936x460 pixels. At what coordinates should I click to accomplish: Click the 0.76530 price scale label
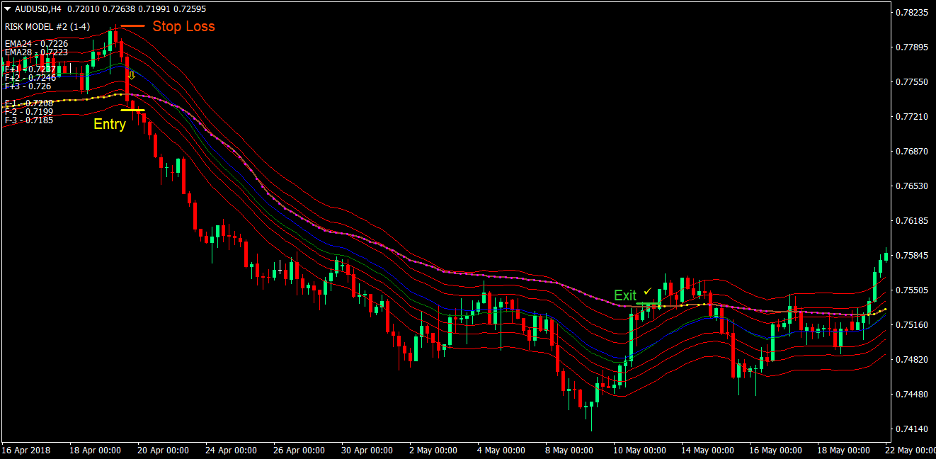click(913, 186)
